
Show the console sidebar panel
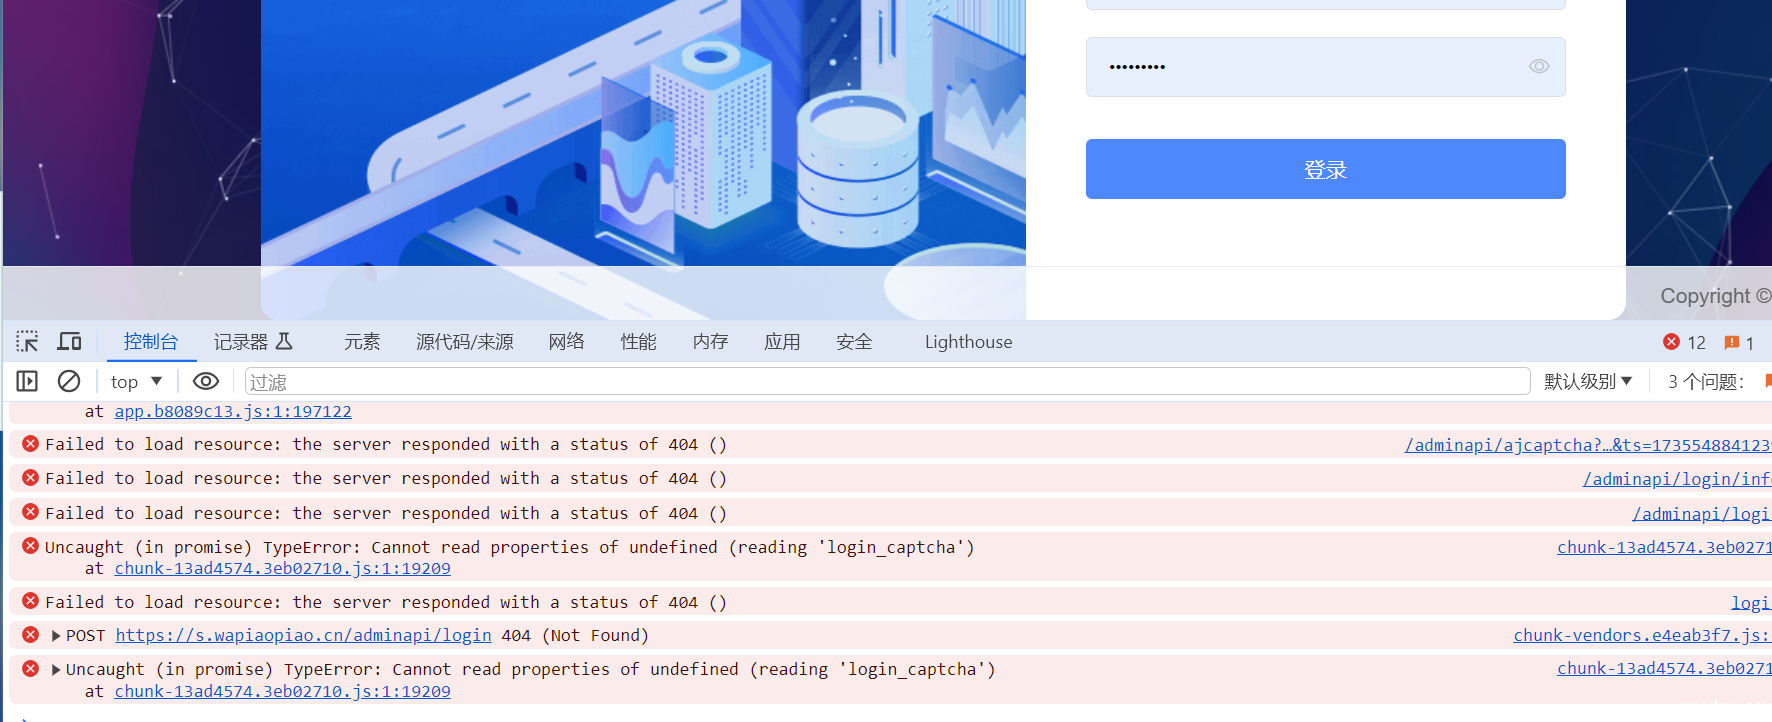click(27, 381)
